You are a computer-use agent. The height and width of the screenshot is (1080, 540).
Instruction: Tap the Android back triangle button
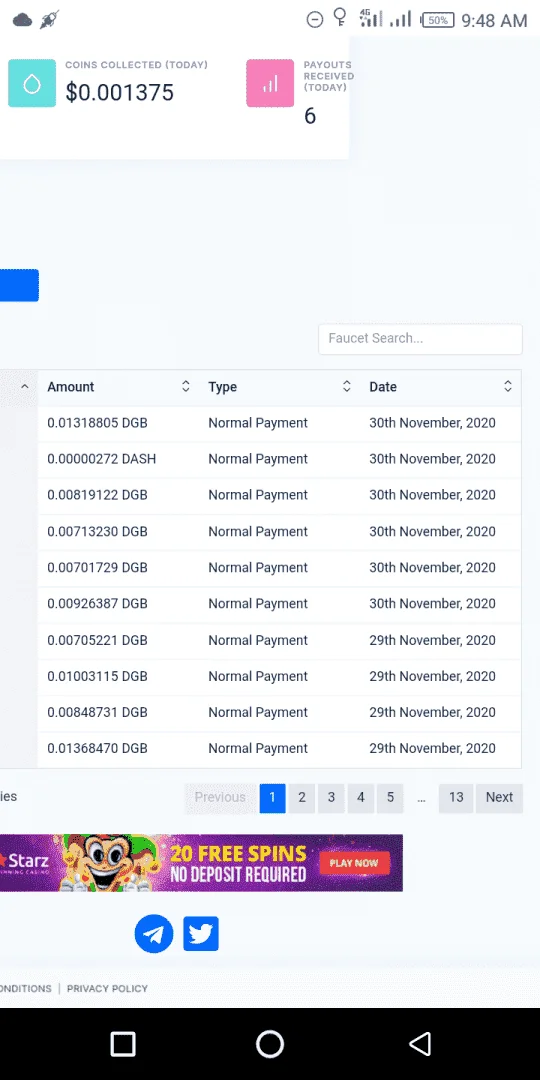pyautogui.click(x=419, y=1044)
